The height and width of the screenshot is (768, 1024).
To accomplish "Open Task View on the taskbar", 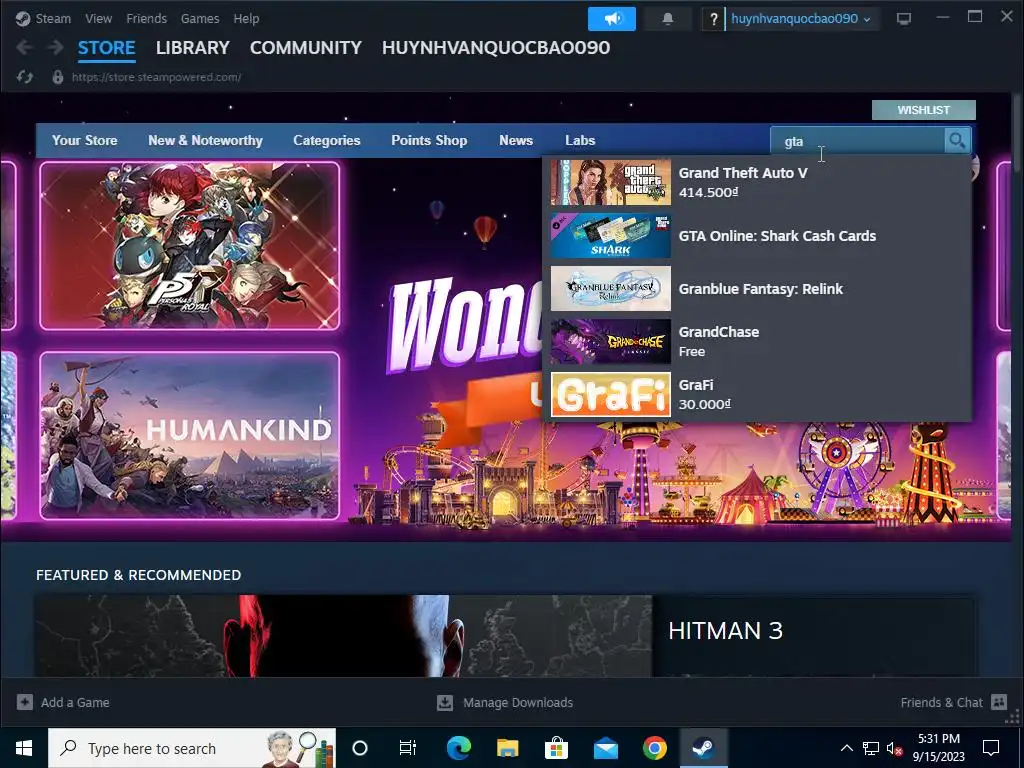I will pyautogui.click(x=408, y=748).
